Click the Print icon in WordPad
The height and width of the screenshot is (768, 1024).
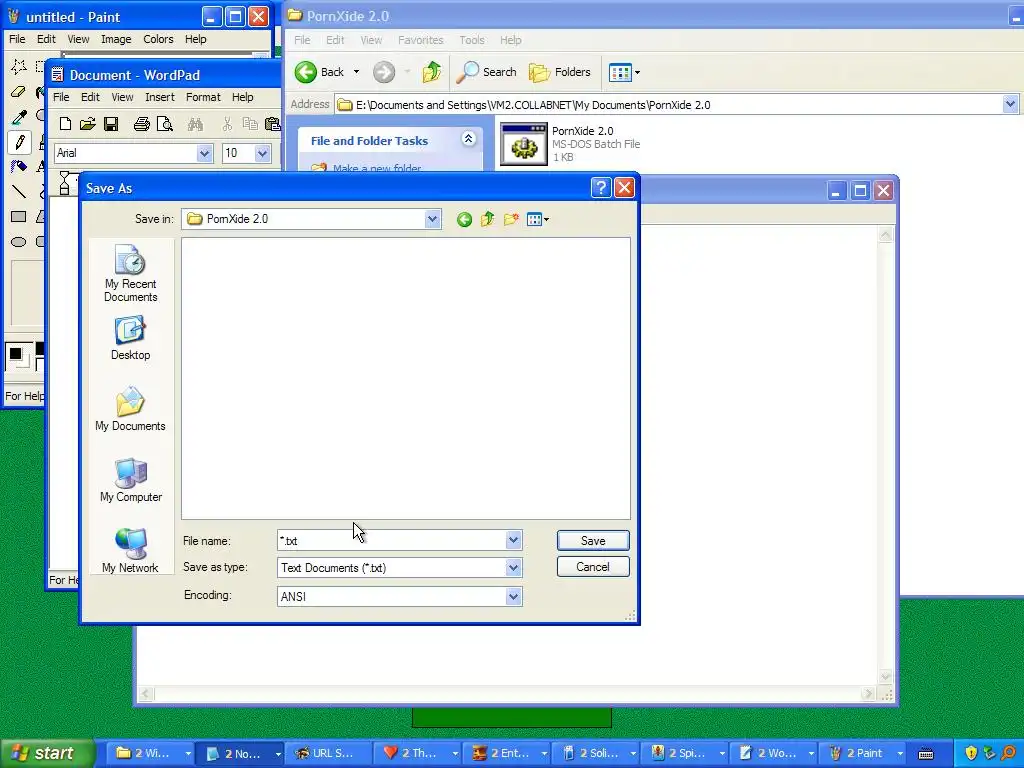click(x=141, y=123)
